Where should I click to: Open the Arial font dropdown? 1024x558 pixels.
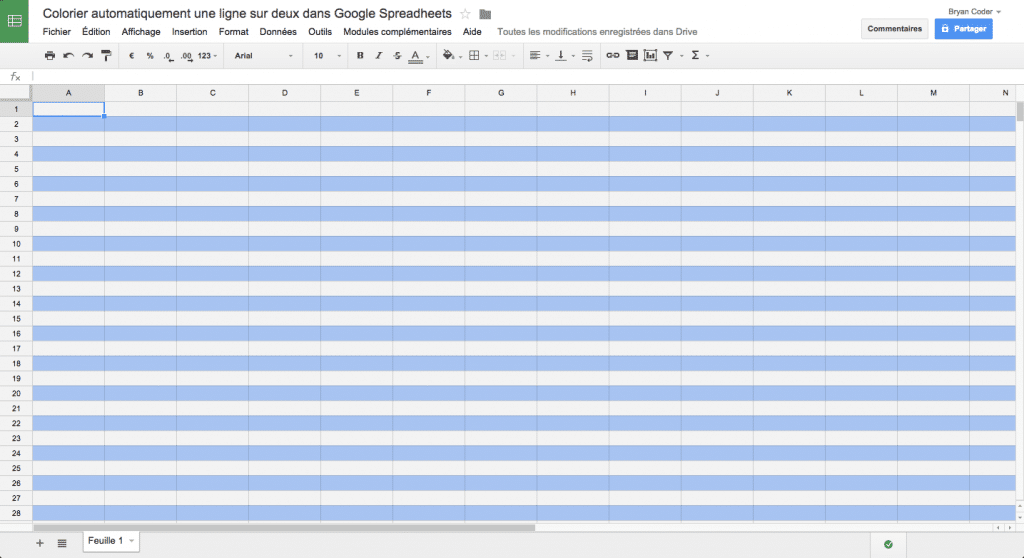[264, 56]
